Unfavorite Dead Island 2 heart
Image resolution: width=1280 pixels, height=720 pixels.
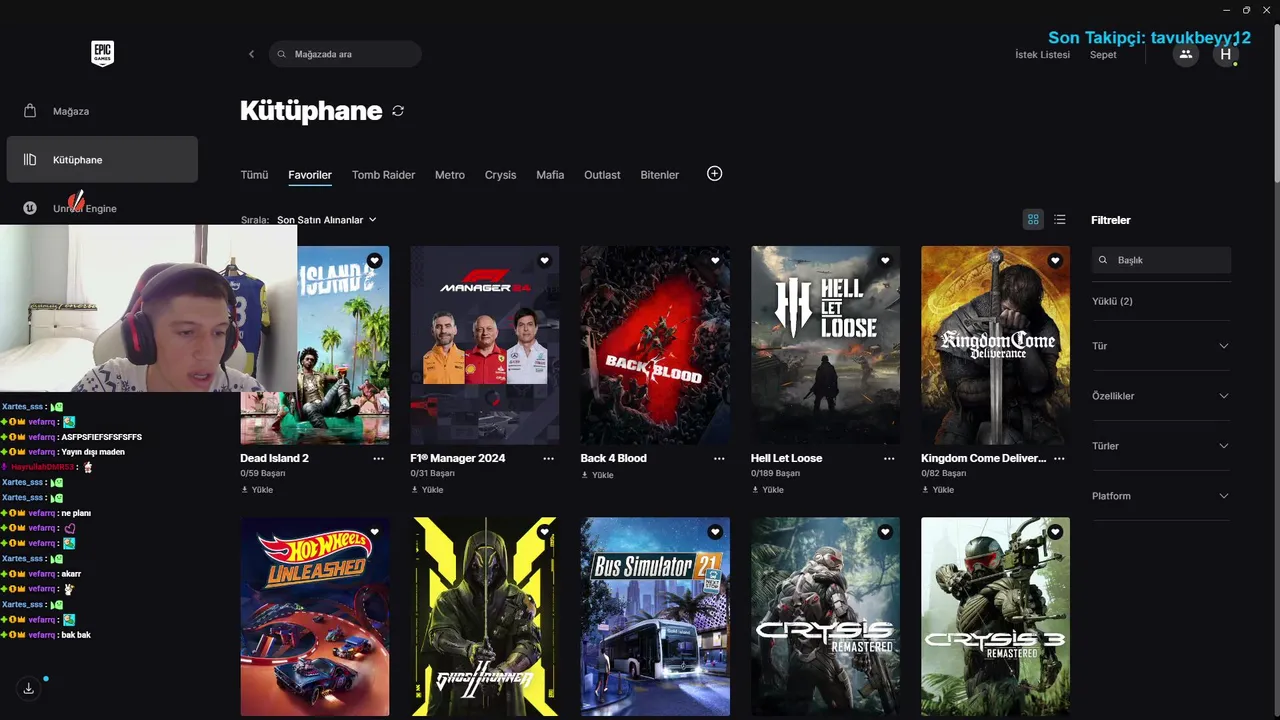374,261
